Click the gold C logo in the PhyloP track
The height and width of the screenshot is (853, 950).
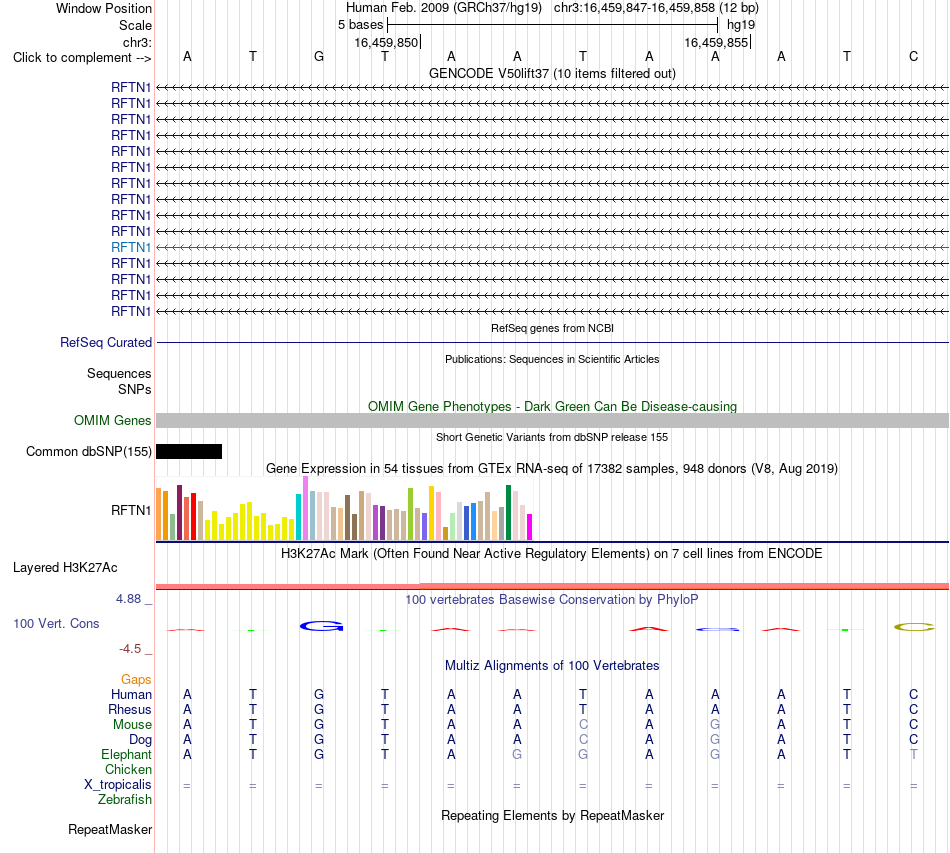coord(914,627)
